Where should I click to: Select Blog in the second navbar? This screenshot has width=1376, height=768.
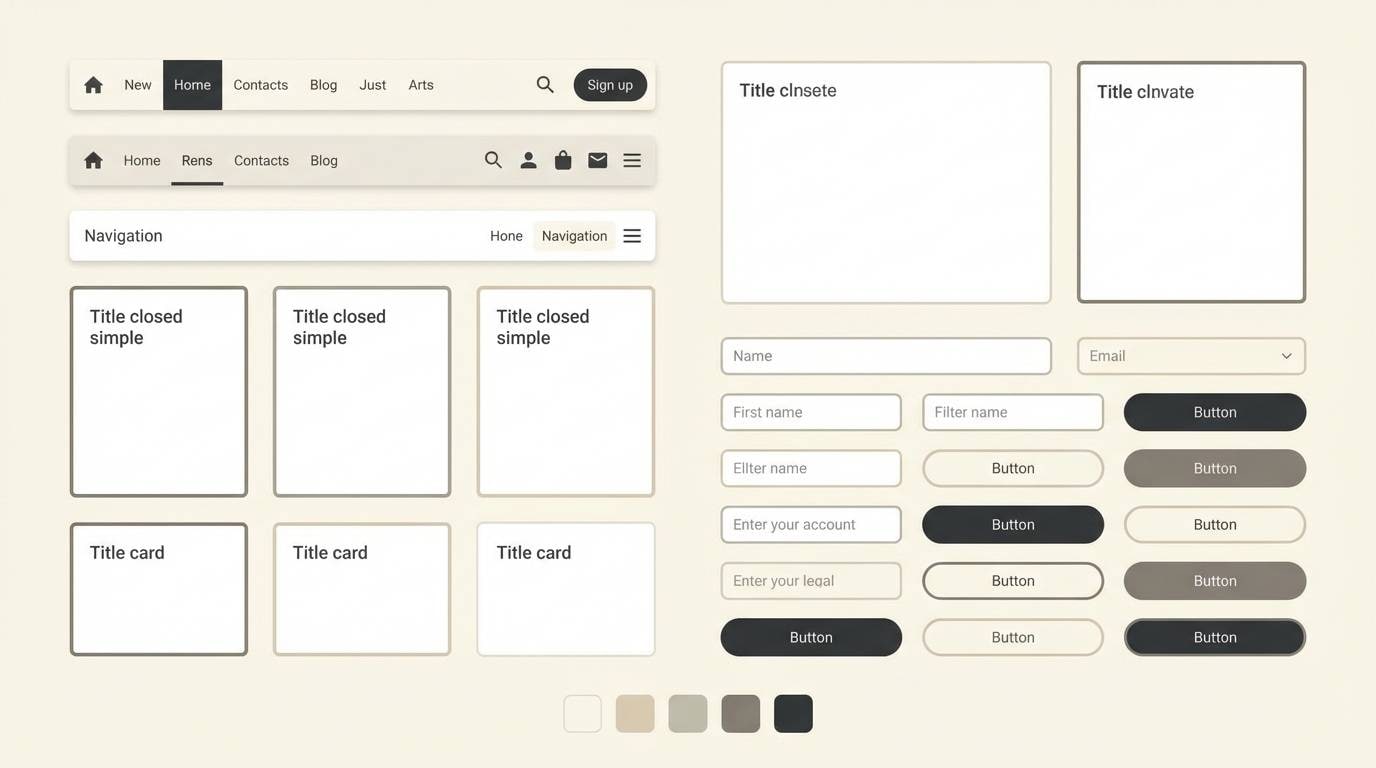(324, 158)
